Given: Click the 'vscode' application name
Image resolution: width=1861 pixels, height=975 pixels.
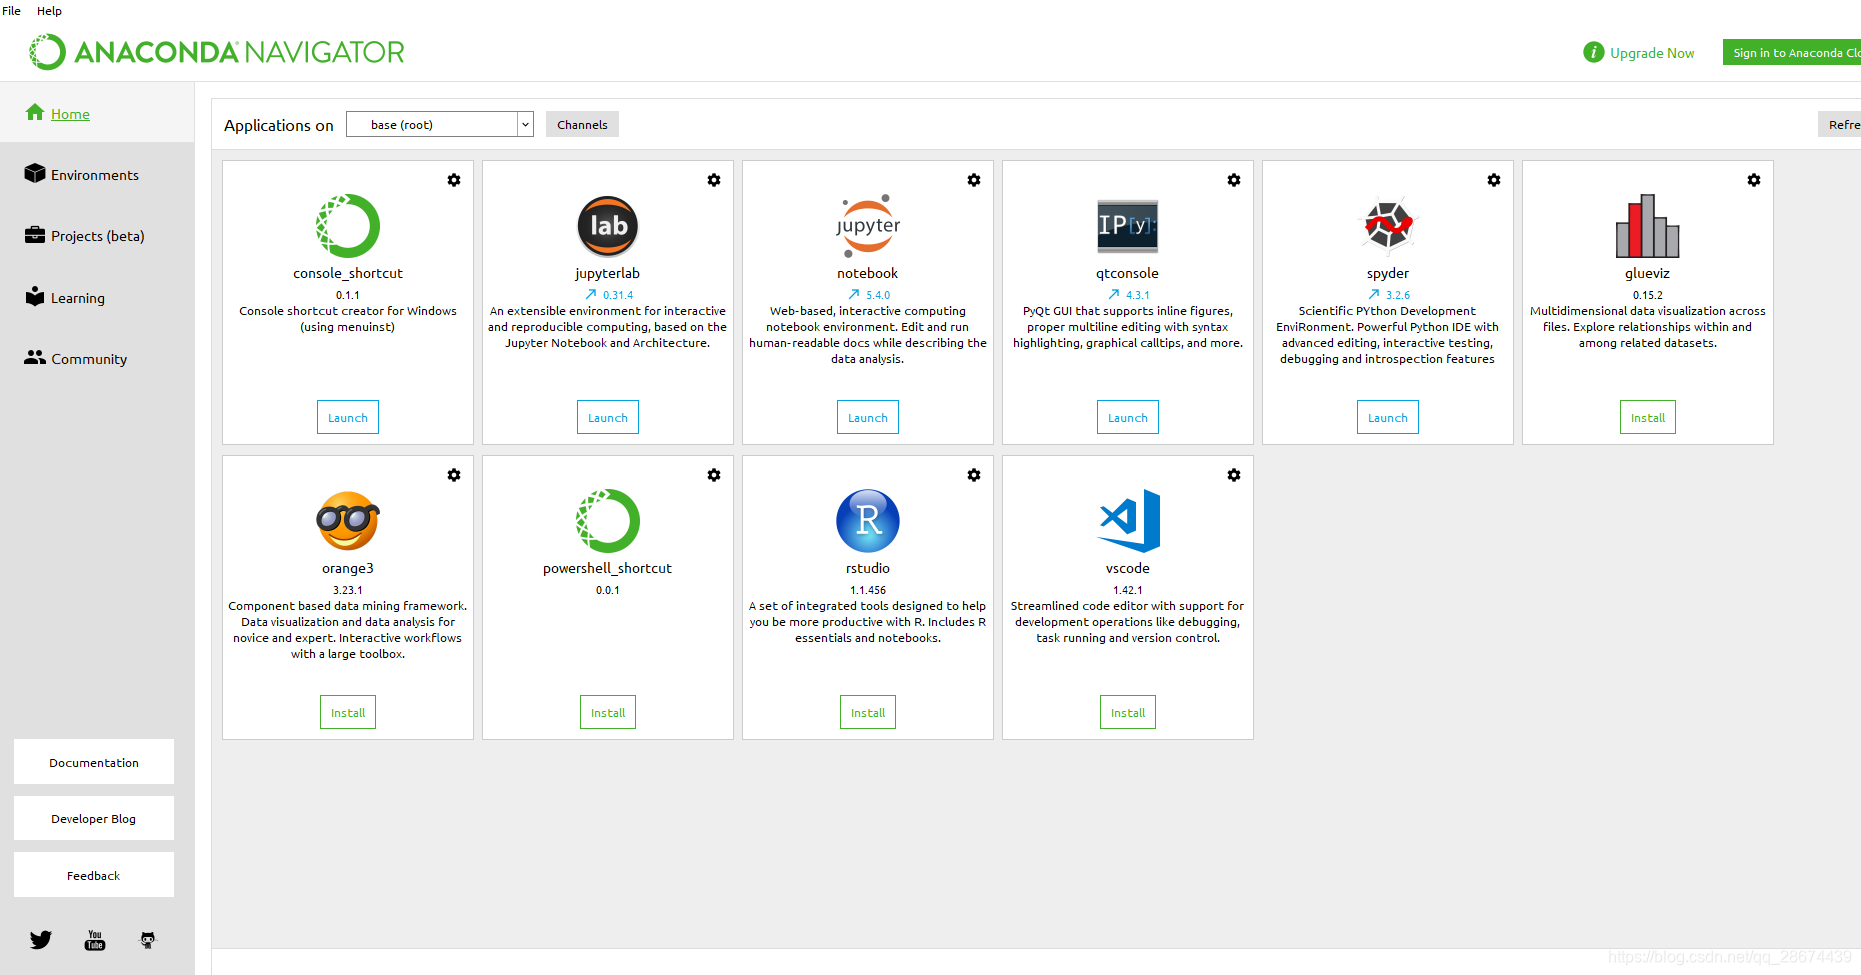Looking at the screenshot, I should click(1128, 568).
